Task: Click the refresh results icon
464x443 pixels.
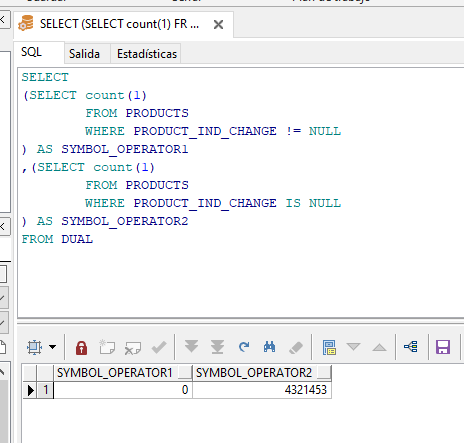Action: pyautogui.click(x=244, y=347)
